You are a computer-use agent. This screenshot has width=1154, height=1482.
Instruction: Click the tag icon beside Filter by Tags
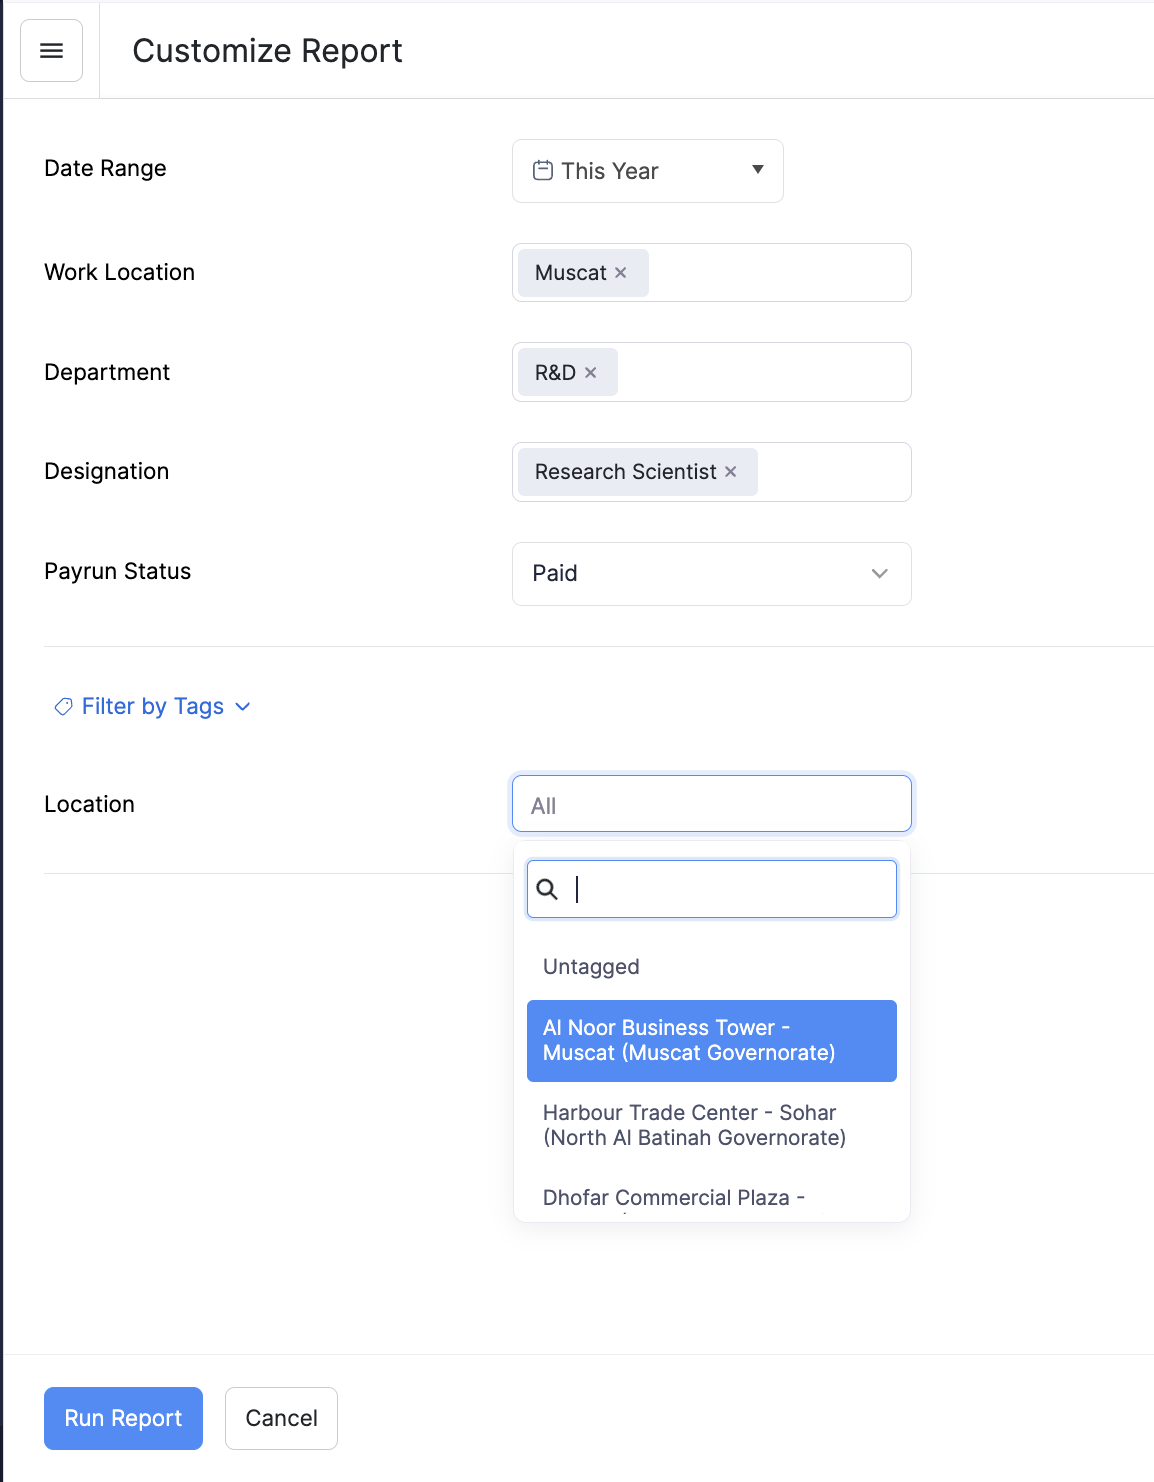pos(63,706)
